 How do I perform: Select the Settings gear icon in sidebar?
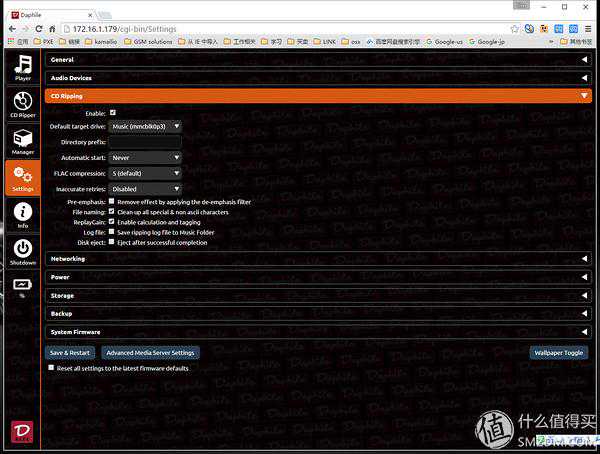[x=22, y=179]
